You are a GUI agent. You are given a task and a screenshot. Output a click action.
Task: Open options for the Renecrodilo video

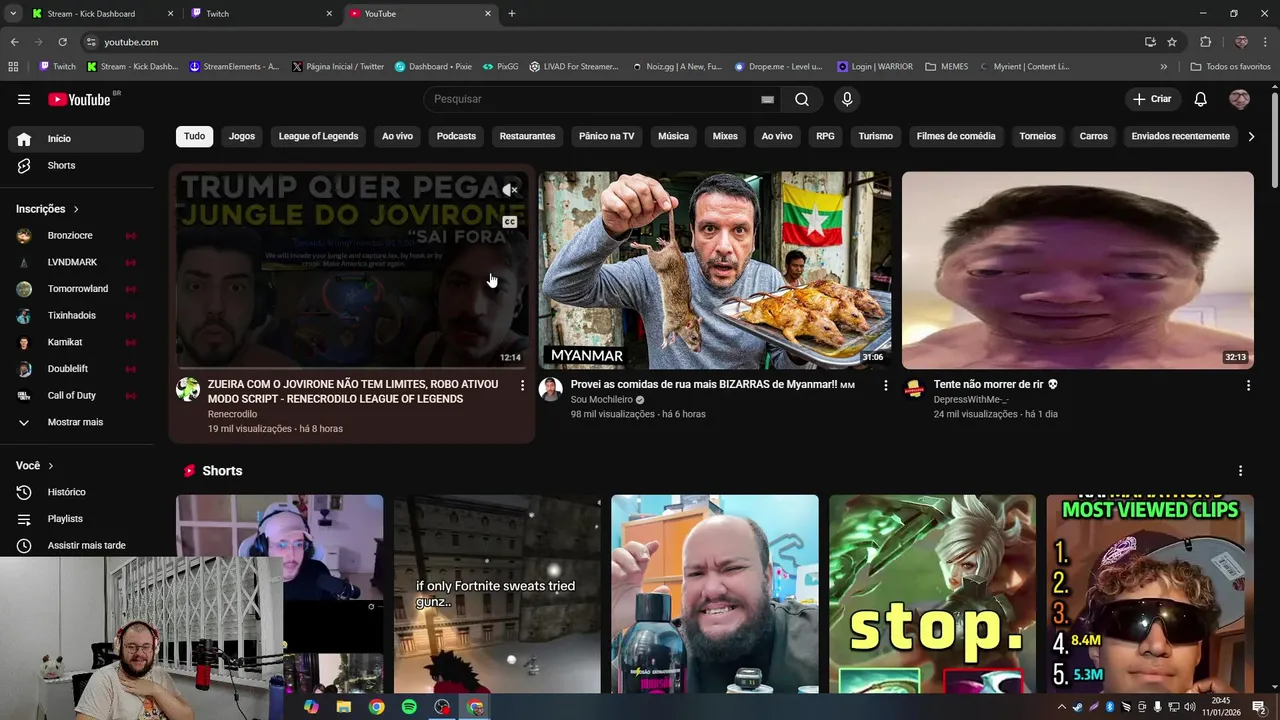click(x=522, y=385)
